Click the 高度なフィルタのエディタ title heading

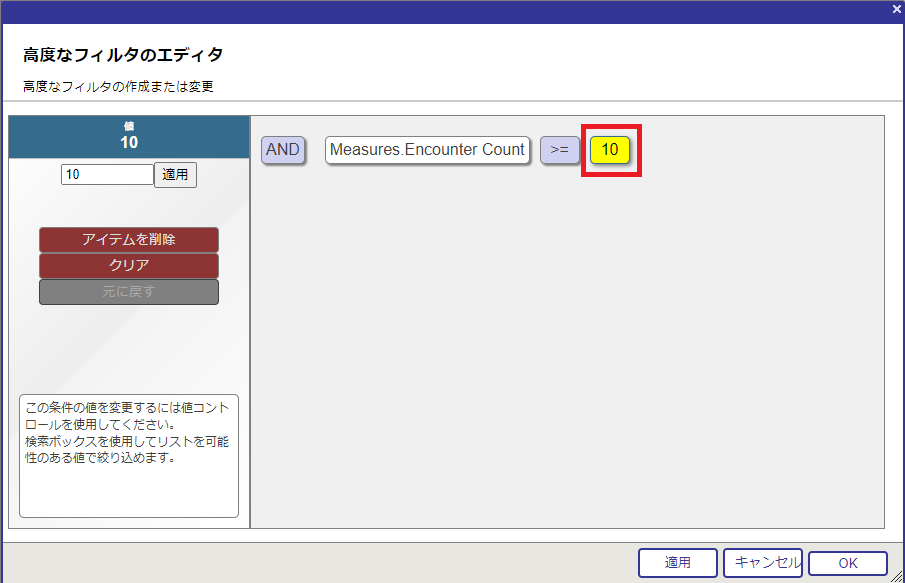(x=123, y=54)
